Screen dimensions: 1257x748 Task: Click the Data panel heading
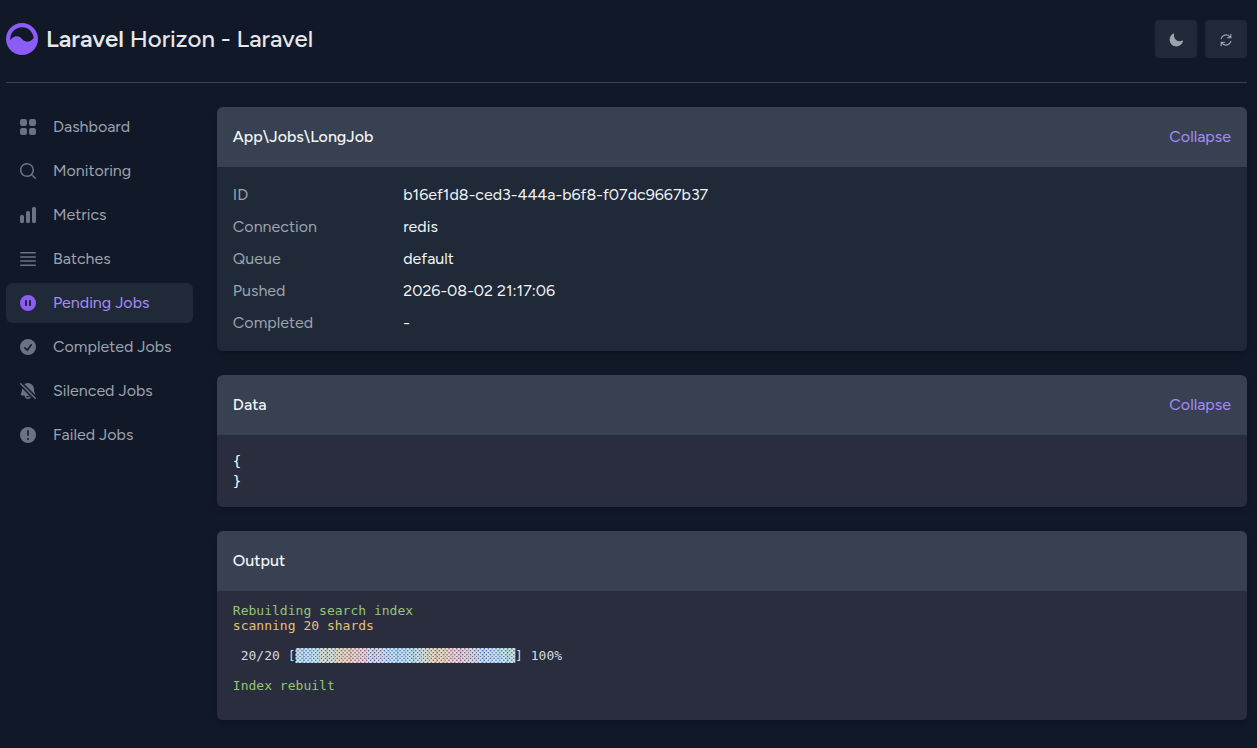tap(250, 405)
